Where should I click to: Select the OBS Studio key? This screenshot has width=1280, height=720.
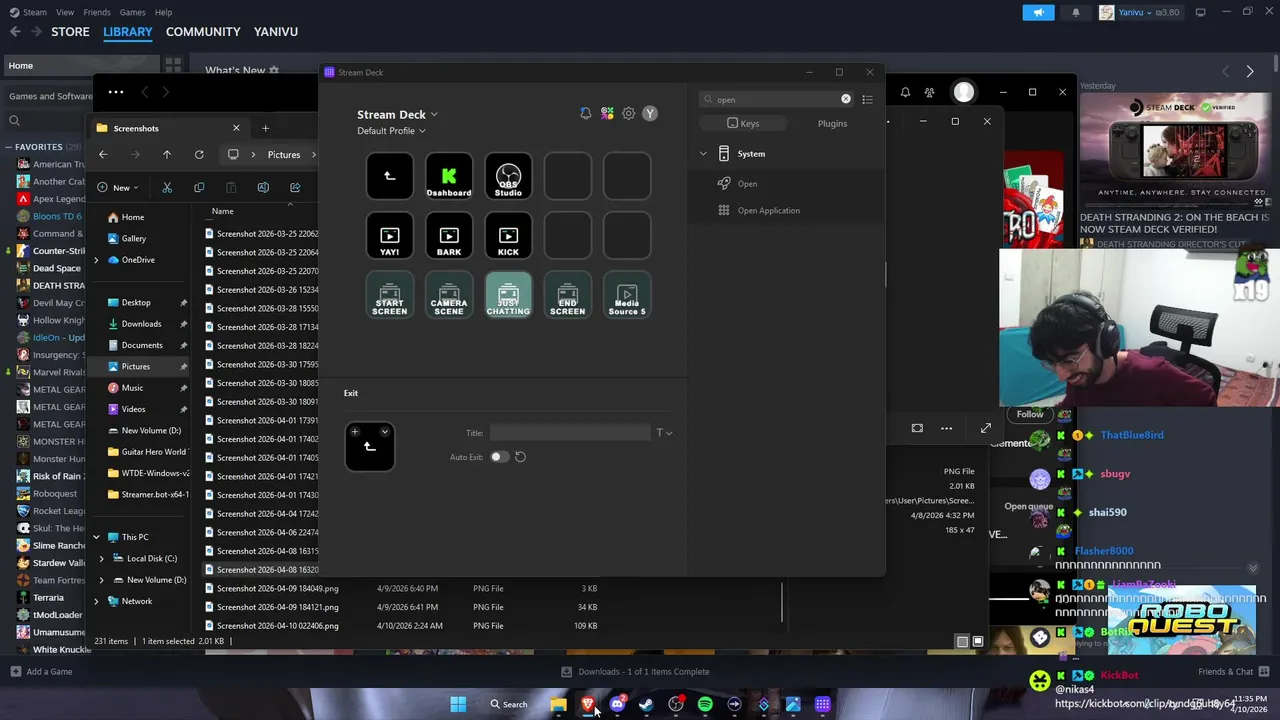pos(508,177)
